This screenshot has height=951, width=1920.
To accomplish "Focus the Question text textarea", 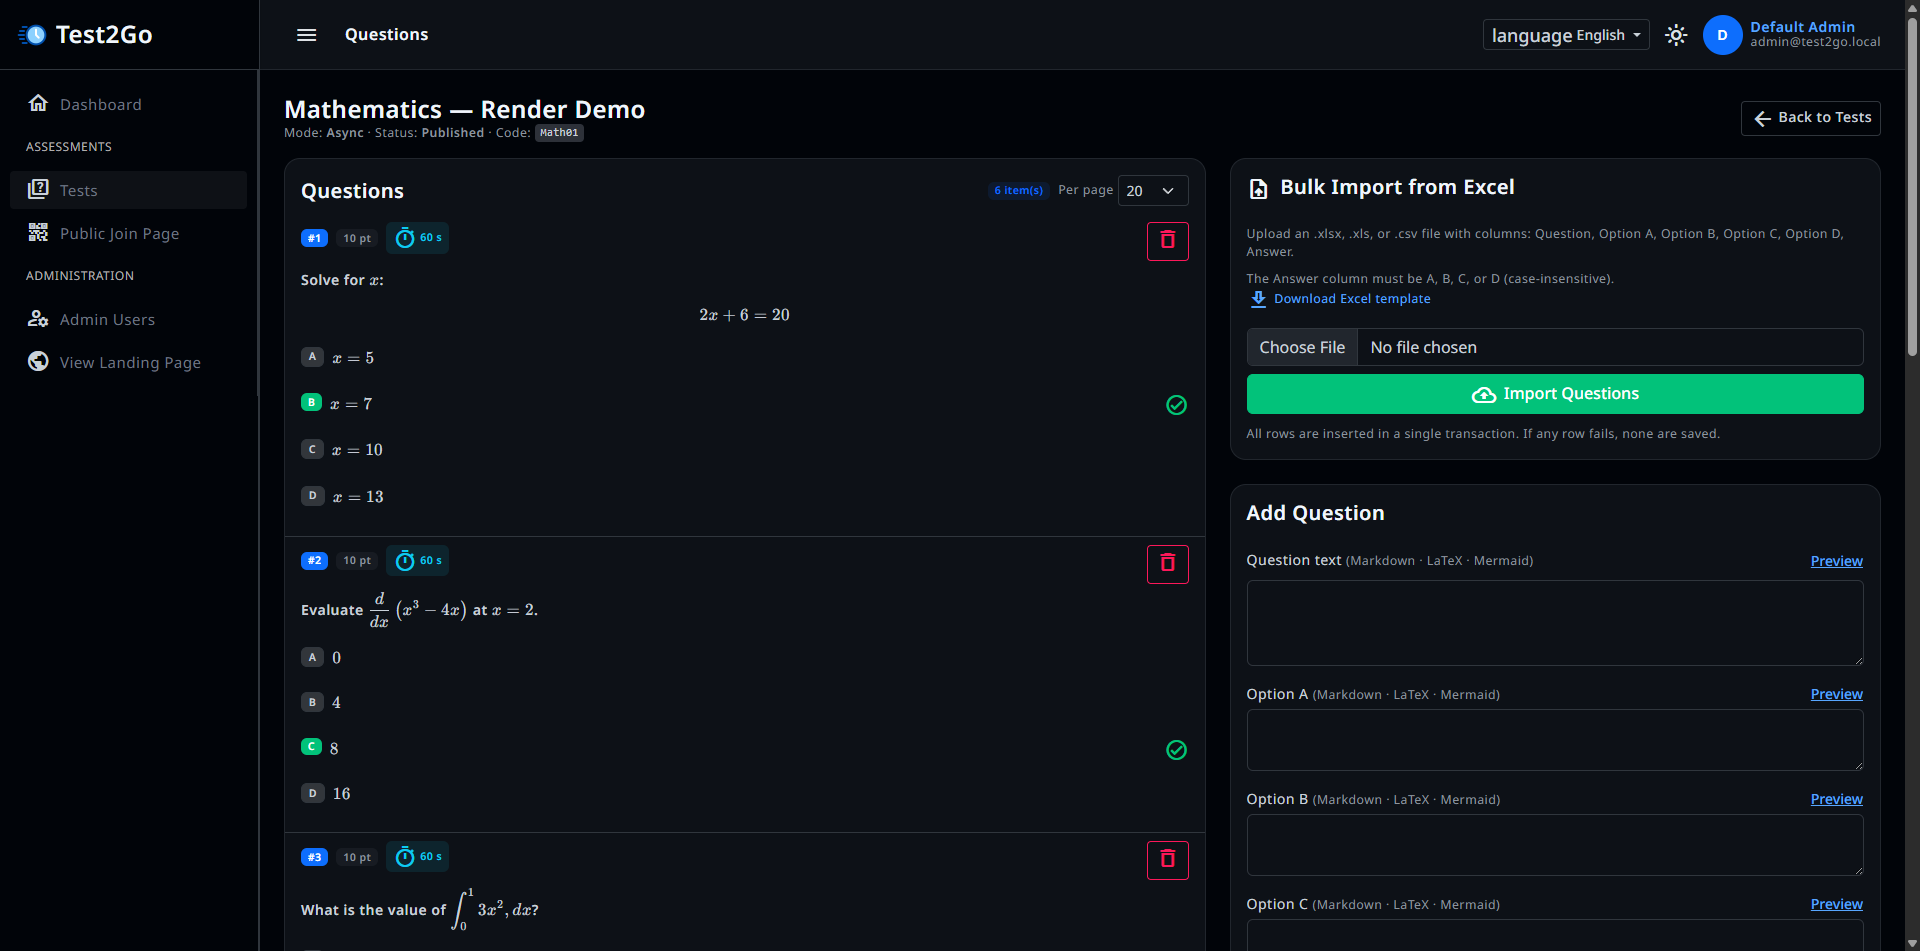I will coord(1555,622).
